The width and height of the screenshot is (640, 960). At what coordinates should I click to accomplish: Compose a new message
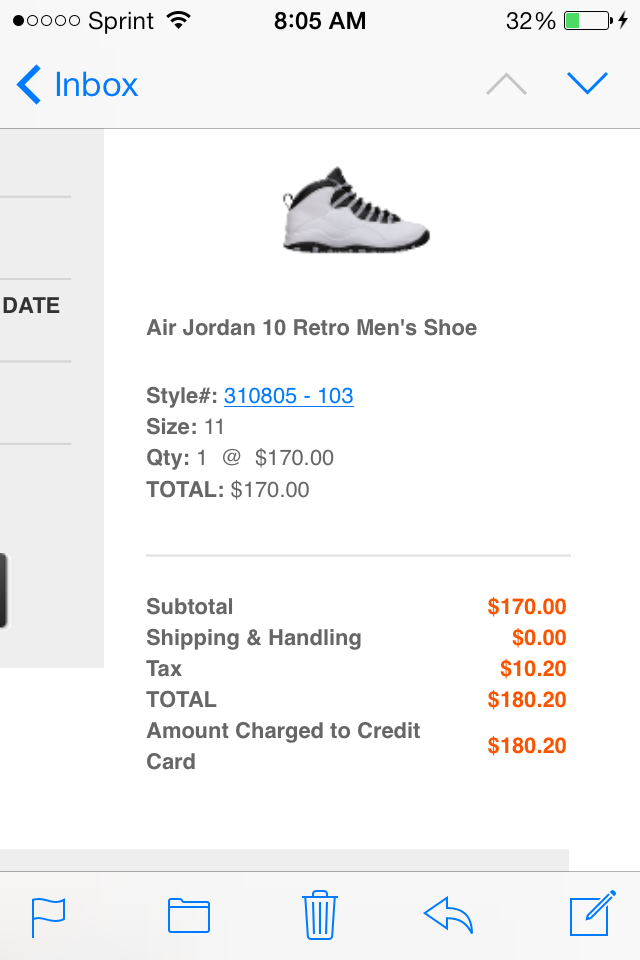point(590,915)
